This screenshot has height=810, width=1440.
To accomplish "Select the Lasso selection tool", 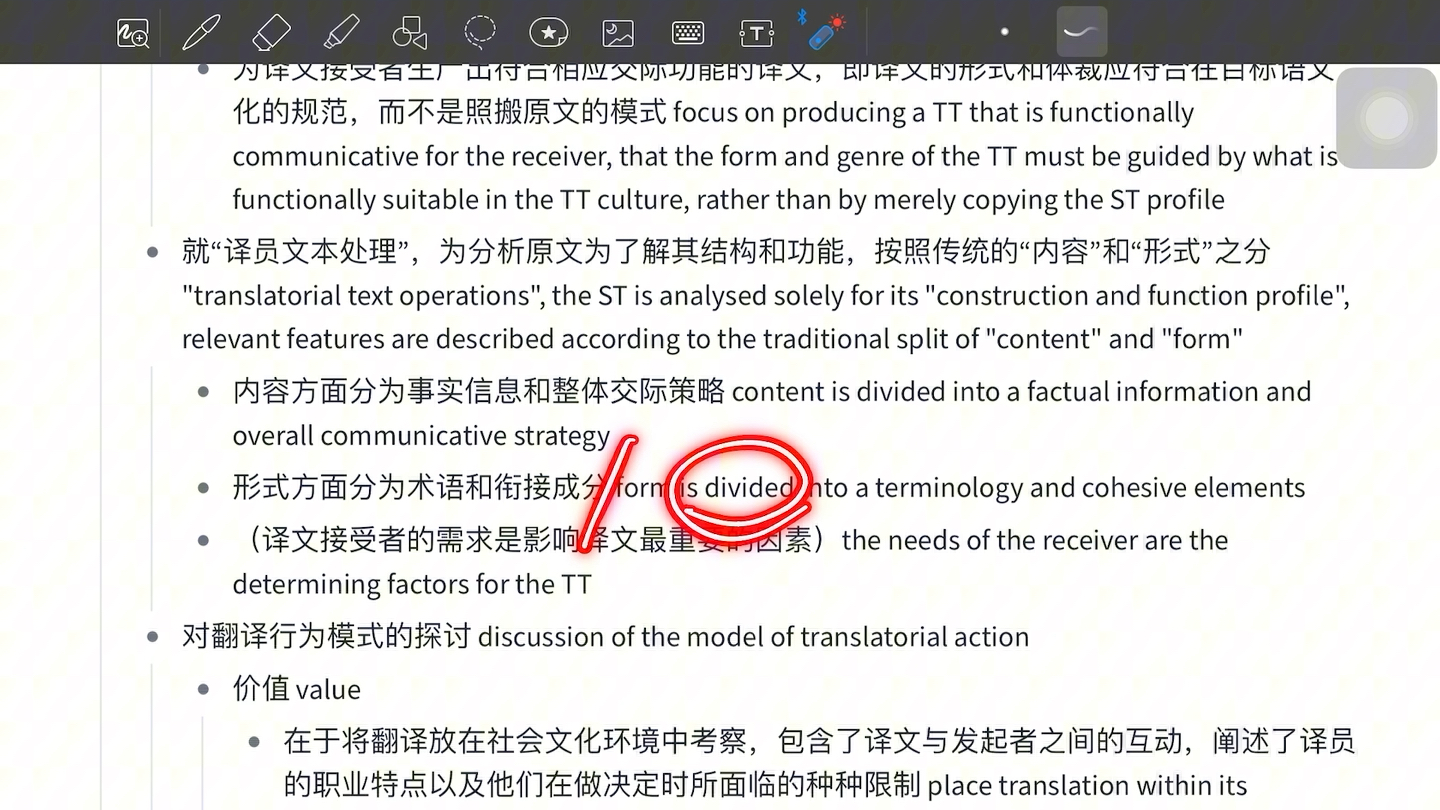I will click(480, 33).
